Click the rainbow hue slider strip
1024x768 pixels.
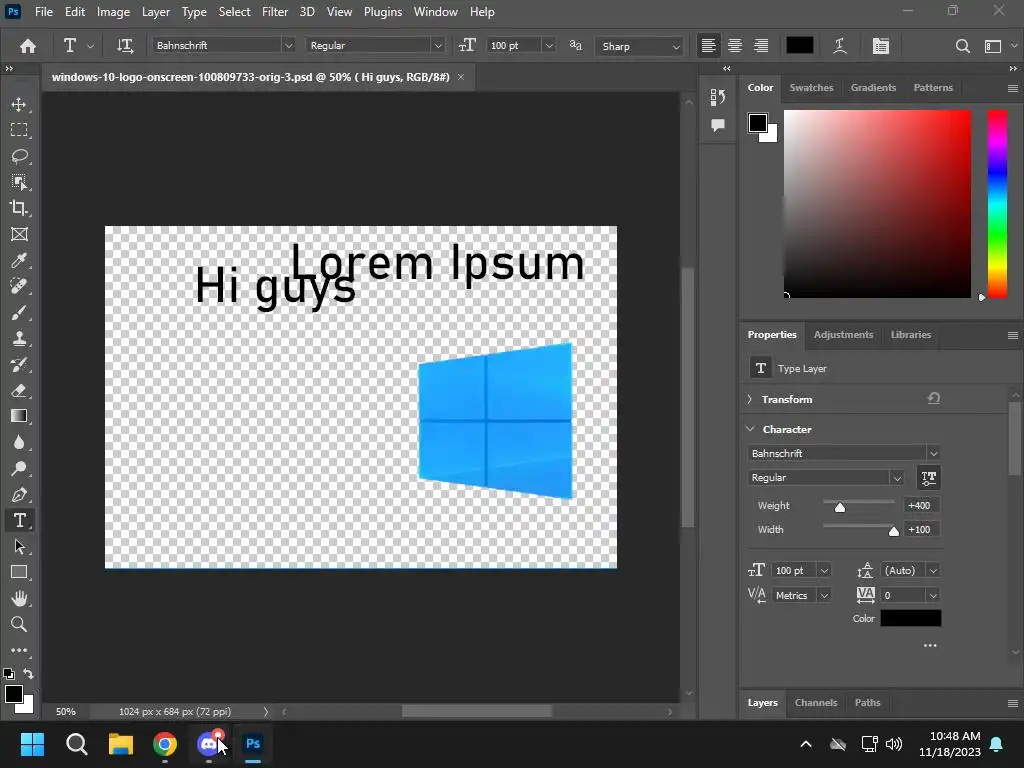click(997, 204)
